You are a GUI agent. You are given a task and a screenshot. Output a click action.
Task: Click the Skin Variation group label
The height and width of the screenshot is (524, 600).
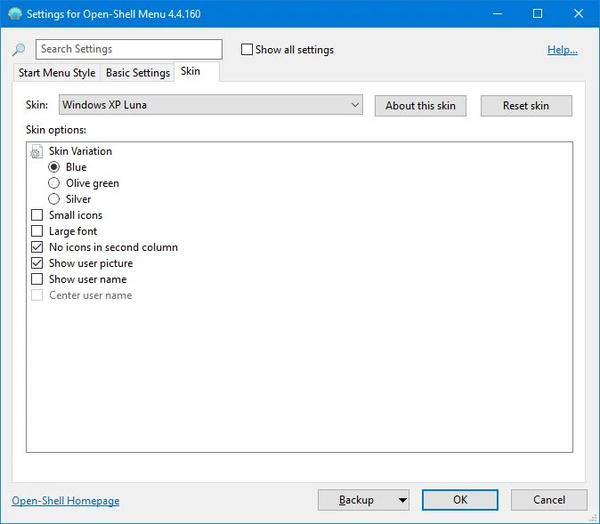pos(80,151)
